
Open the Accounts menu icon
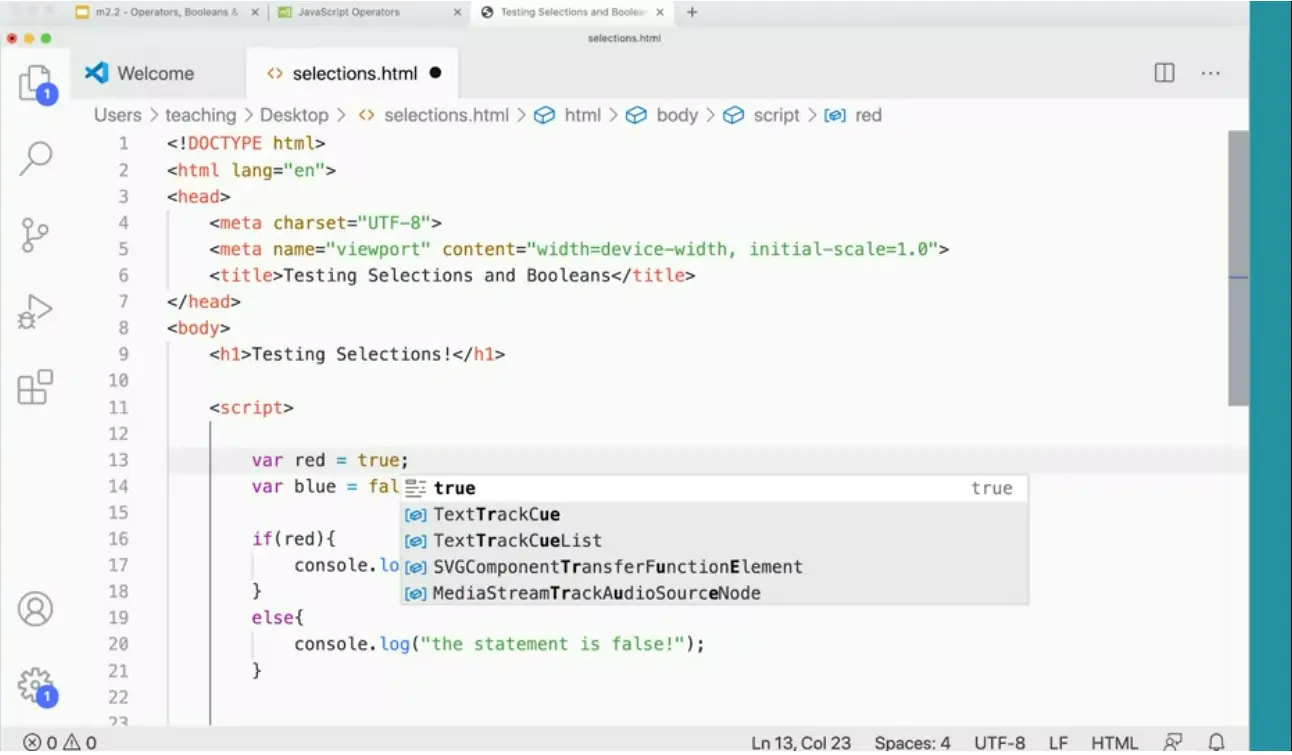pyautogui.click(x=36, y=609)
